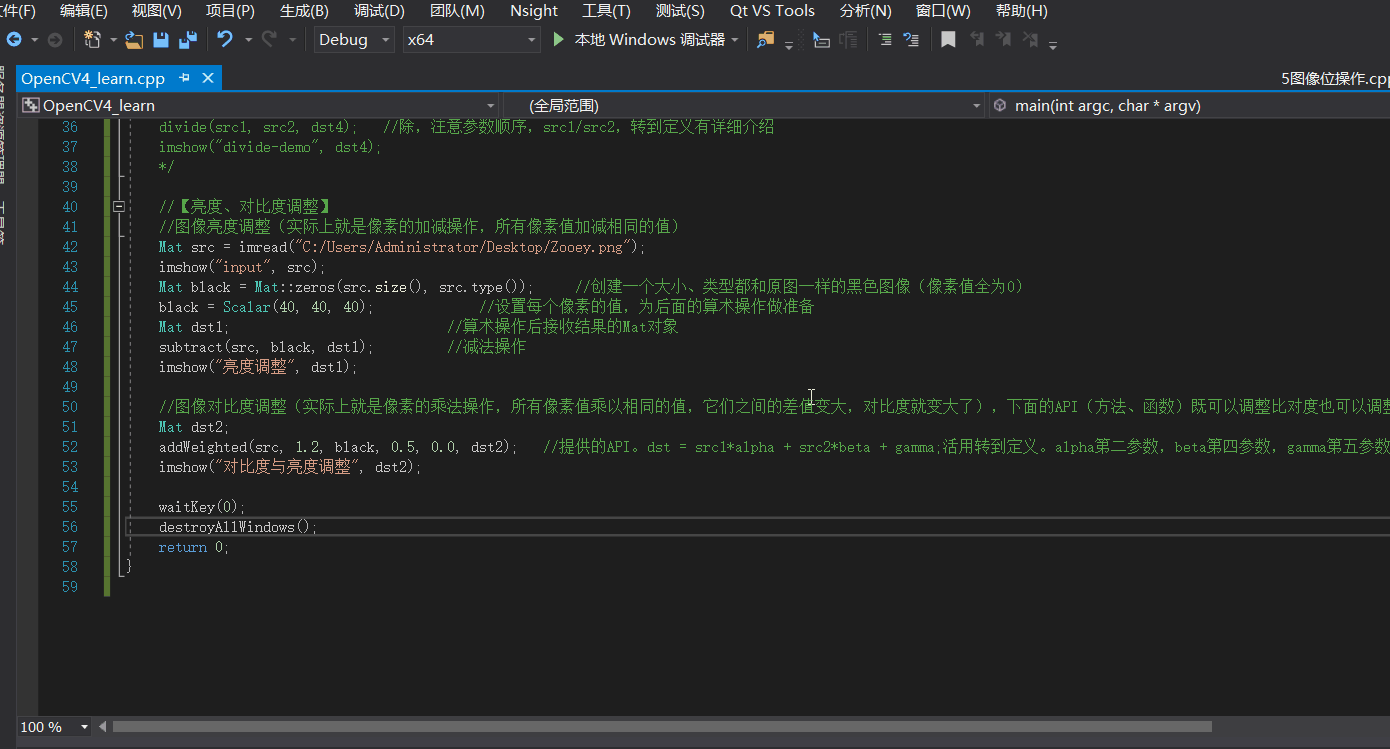Image resolution: width=1390 pixels, height=749 pixels.
Task: Click the addWeighted function call on line 52
Action: tap(338, 447)
